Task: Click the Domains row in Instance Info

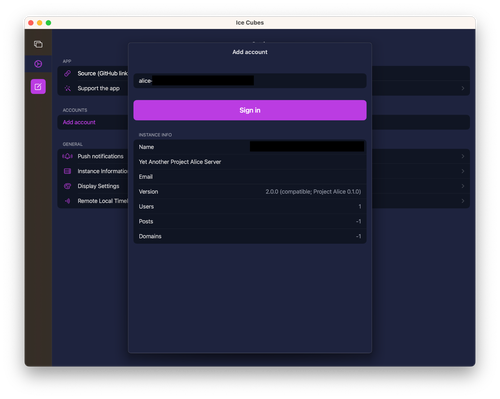Action: pos(250,236)
